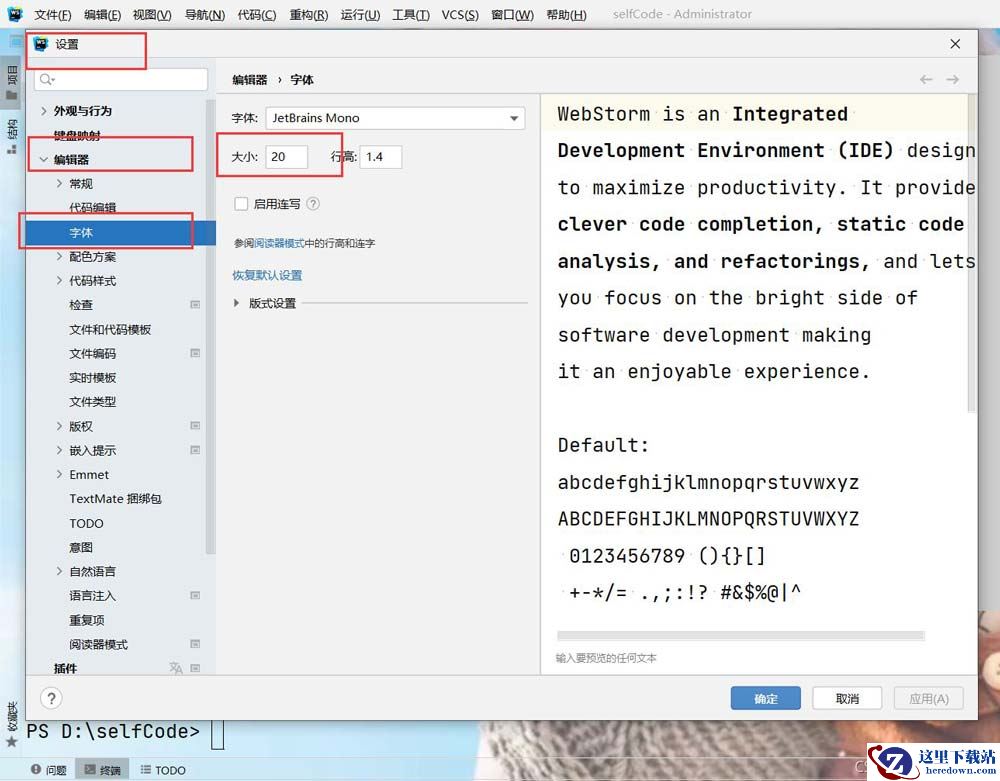The height and width of the screenshot is (781, 1000).
Task: Click project-level icon beside 检查
Action: (x=195, y=305)
